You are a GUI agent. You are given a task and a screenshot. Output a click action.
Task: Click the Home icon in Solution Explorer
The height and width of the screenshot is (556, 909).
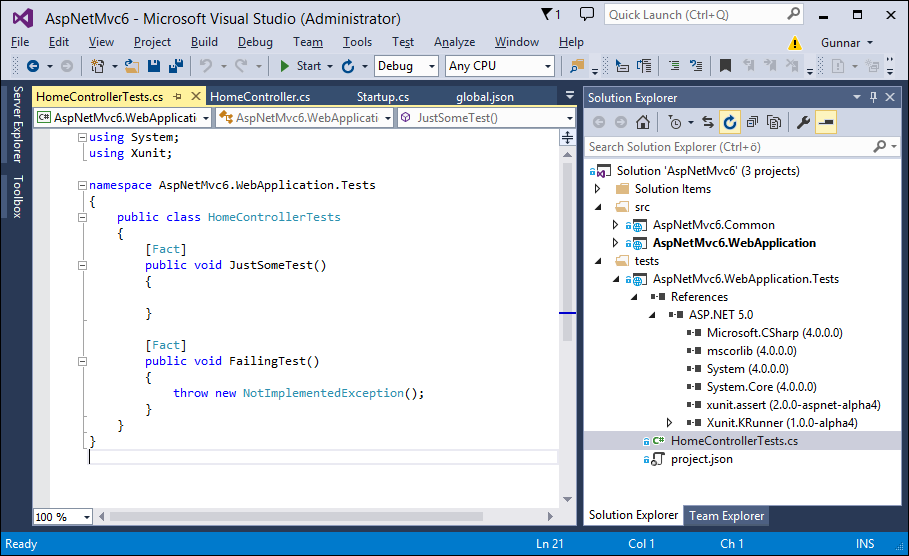642,122
